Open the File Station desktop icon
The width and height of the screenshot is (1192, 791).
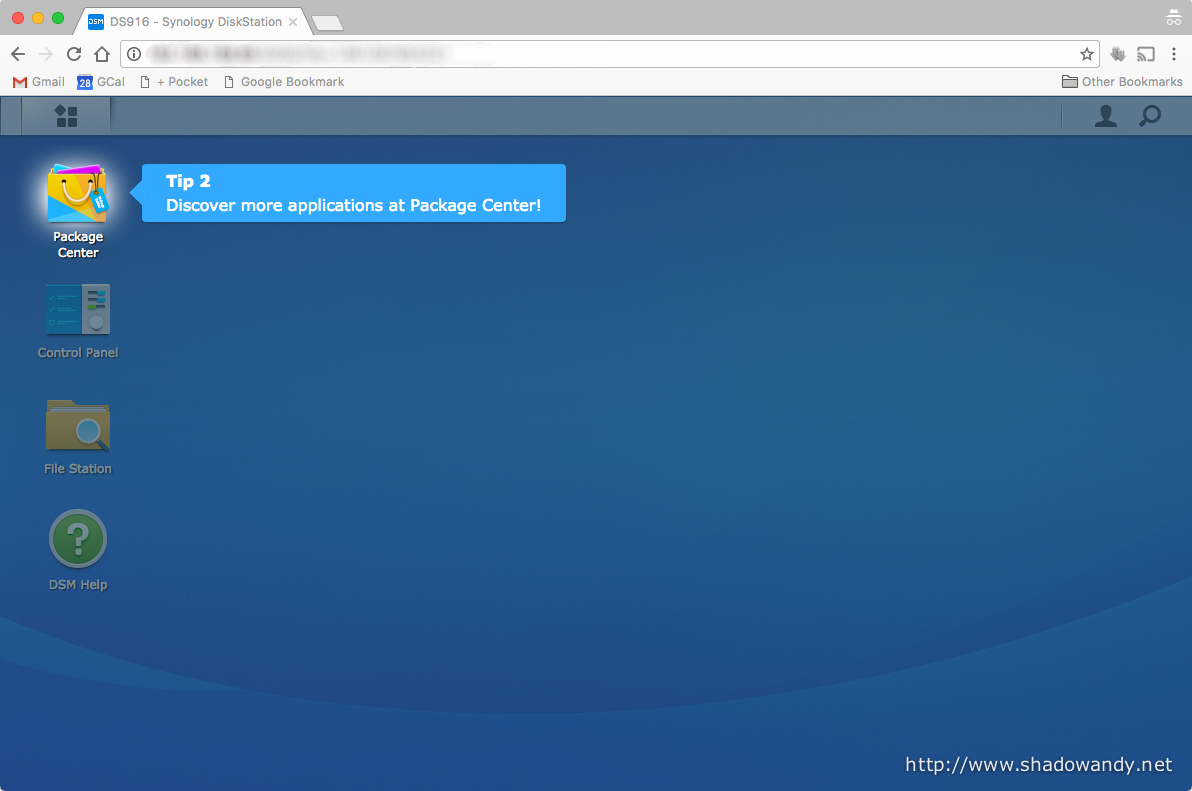[x=78, y=426]
